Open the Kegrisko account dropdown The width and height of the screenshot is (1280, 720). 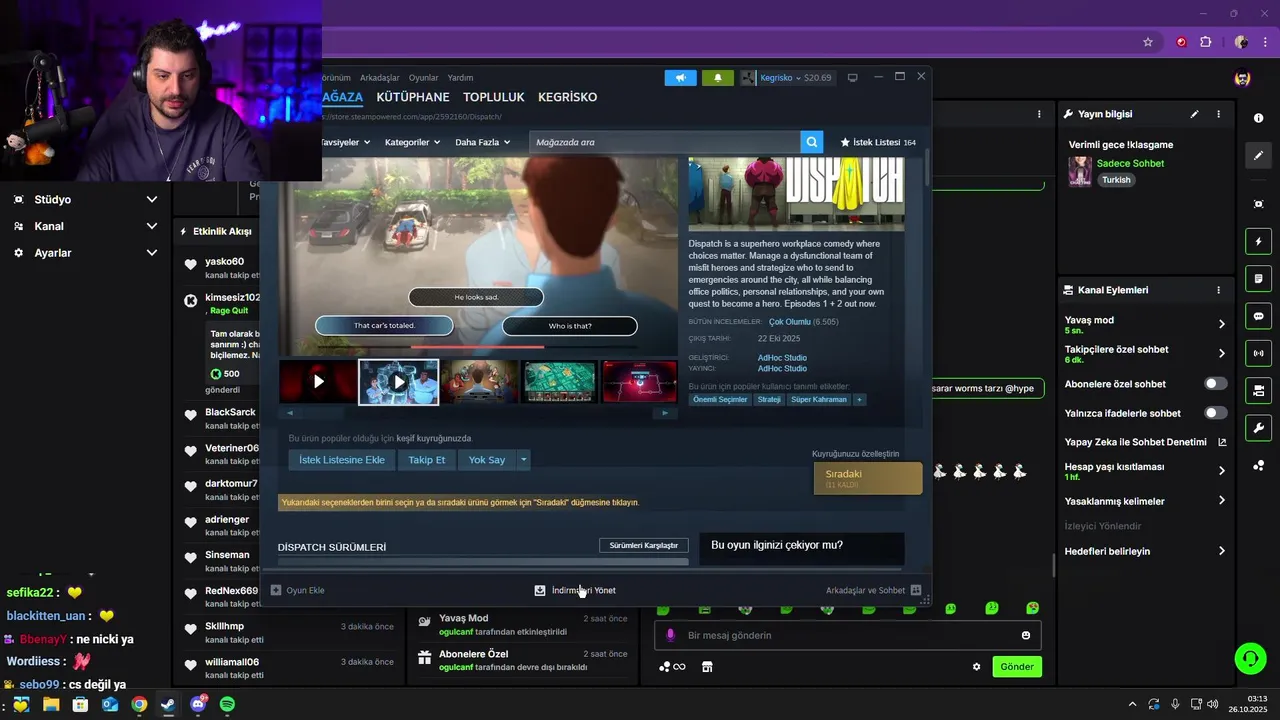[787, 77]
